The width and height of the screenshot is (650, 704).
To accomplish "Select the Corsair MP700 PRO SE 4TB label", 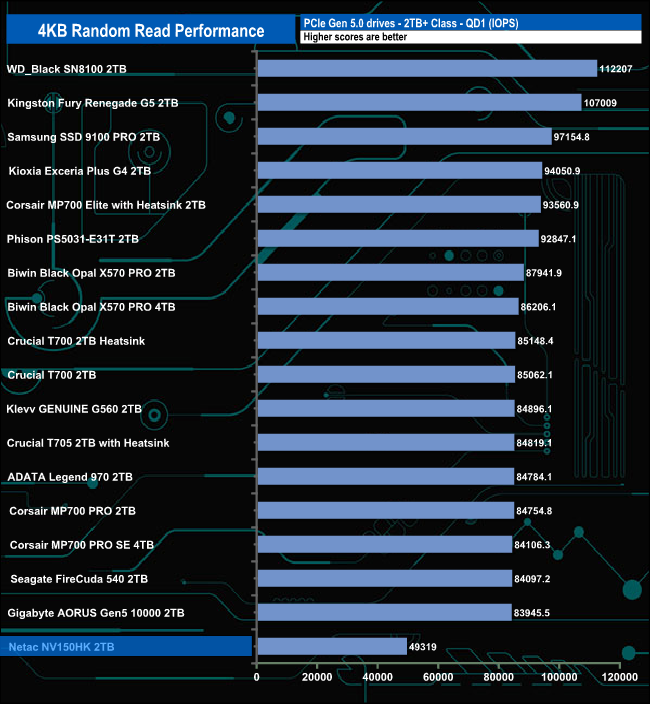I will pos(82,545).
